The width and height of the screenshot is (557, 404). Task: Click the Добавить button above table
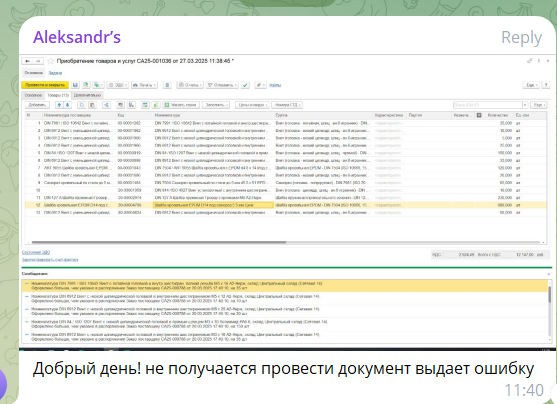click(37, 105)
